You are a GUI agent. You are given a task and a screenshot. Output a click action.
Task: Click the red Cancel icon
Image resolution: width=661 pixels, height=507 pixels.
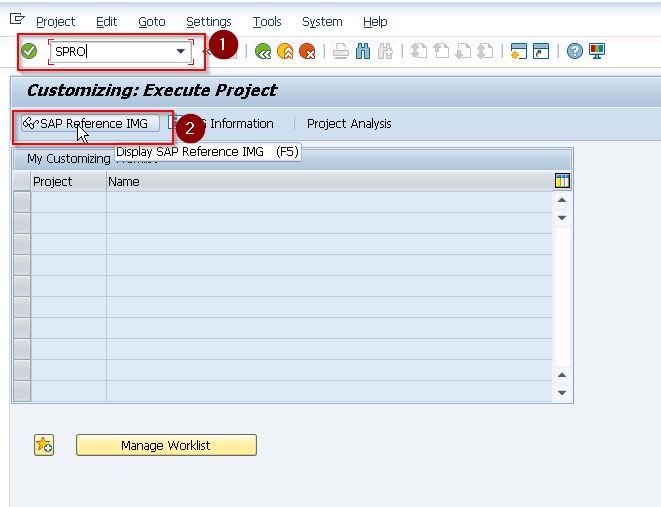307,51
